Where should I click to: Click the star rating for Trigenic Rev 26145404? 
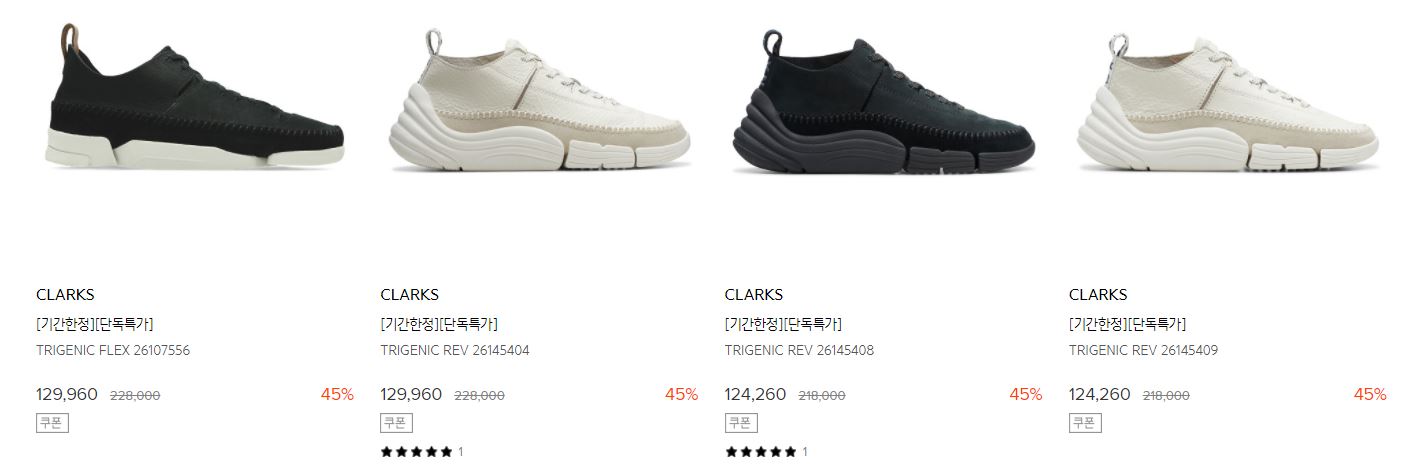(x=417, y=452)
